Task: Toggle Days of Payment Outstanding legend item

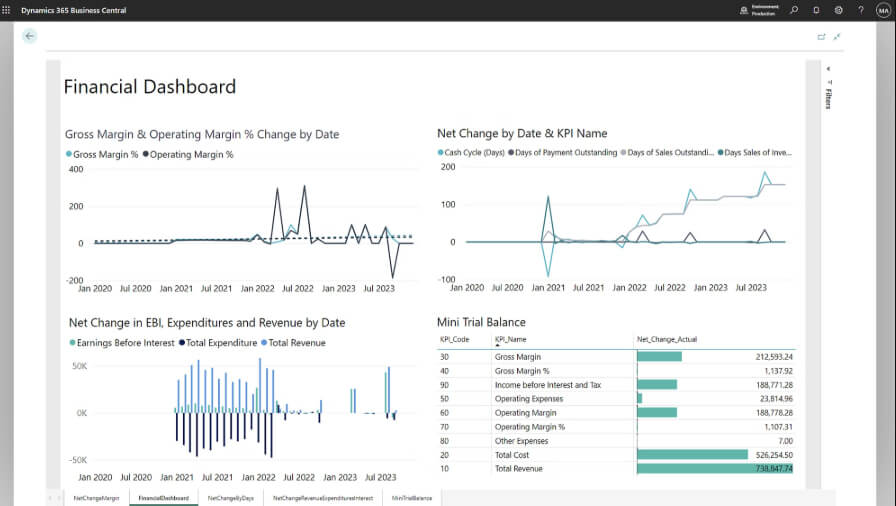Action: click(x=562, y=152)
